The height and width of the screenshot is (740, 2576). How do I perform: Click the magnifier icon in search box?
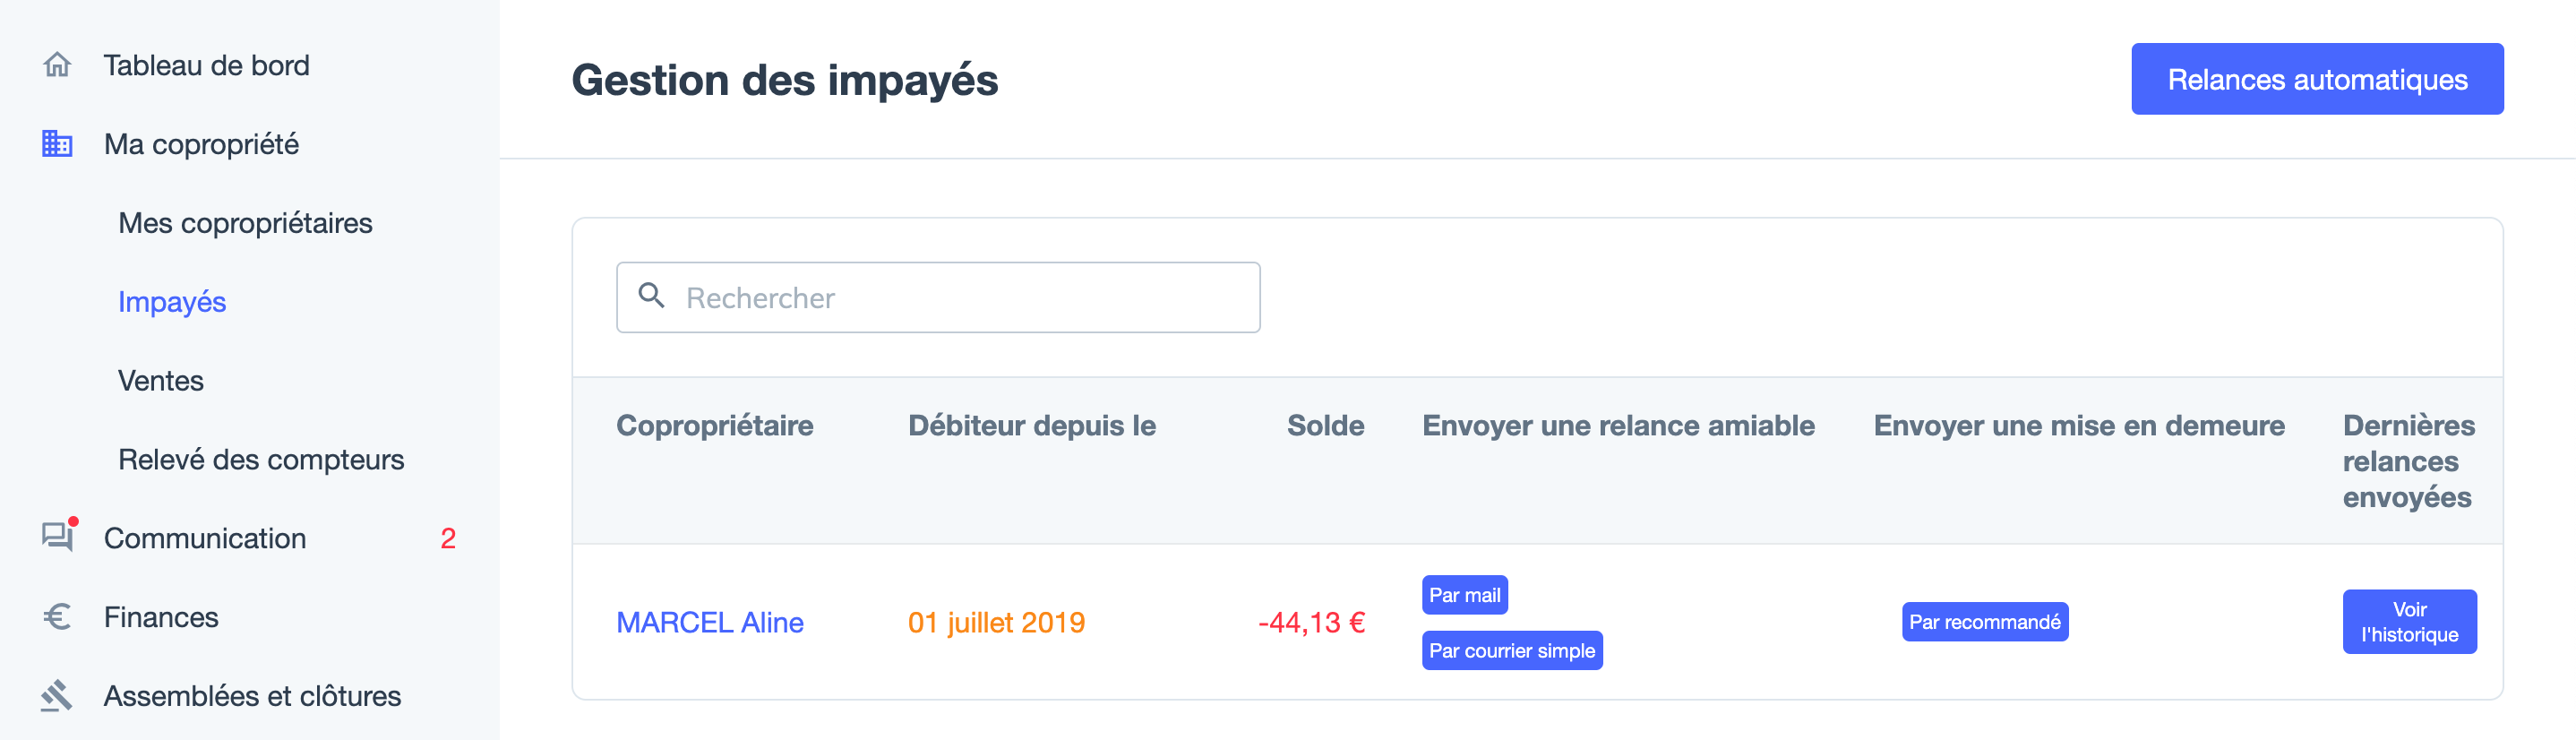click(x=652, y=295)
